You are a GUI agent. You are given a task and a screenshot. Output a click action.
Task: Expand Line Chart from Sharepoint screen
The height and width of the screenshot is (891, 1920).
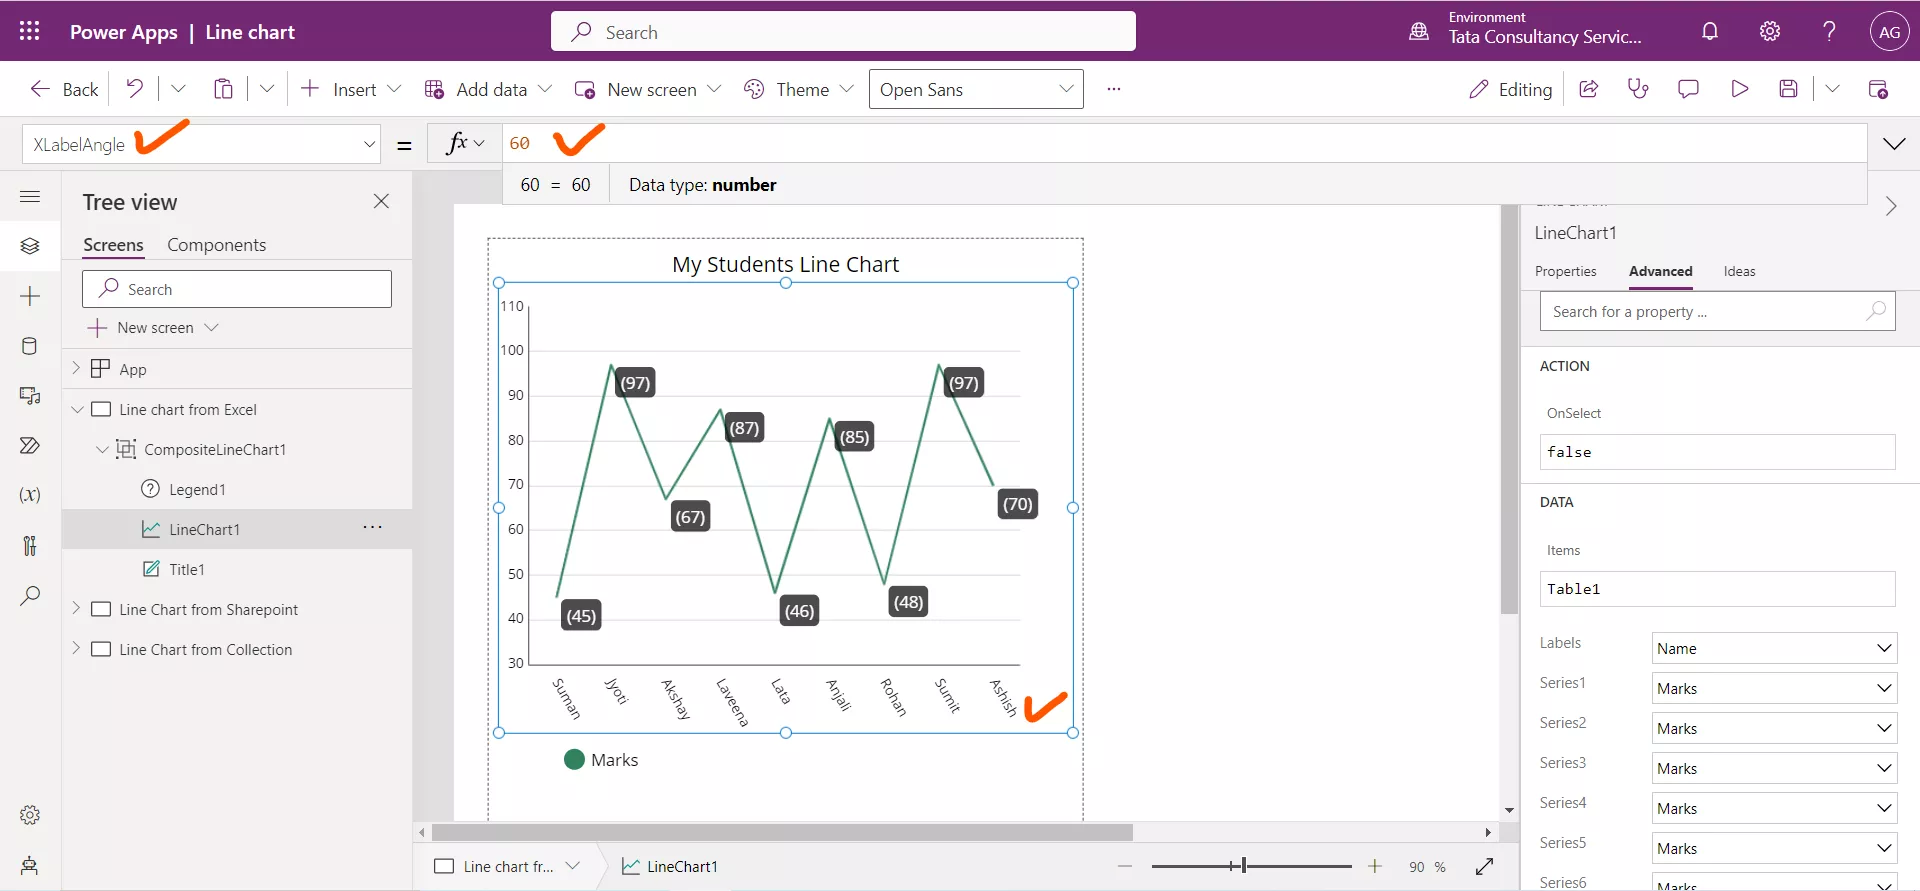[x=76, y=608]
